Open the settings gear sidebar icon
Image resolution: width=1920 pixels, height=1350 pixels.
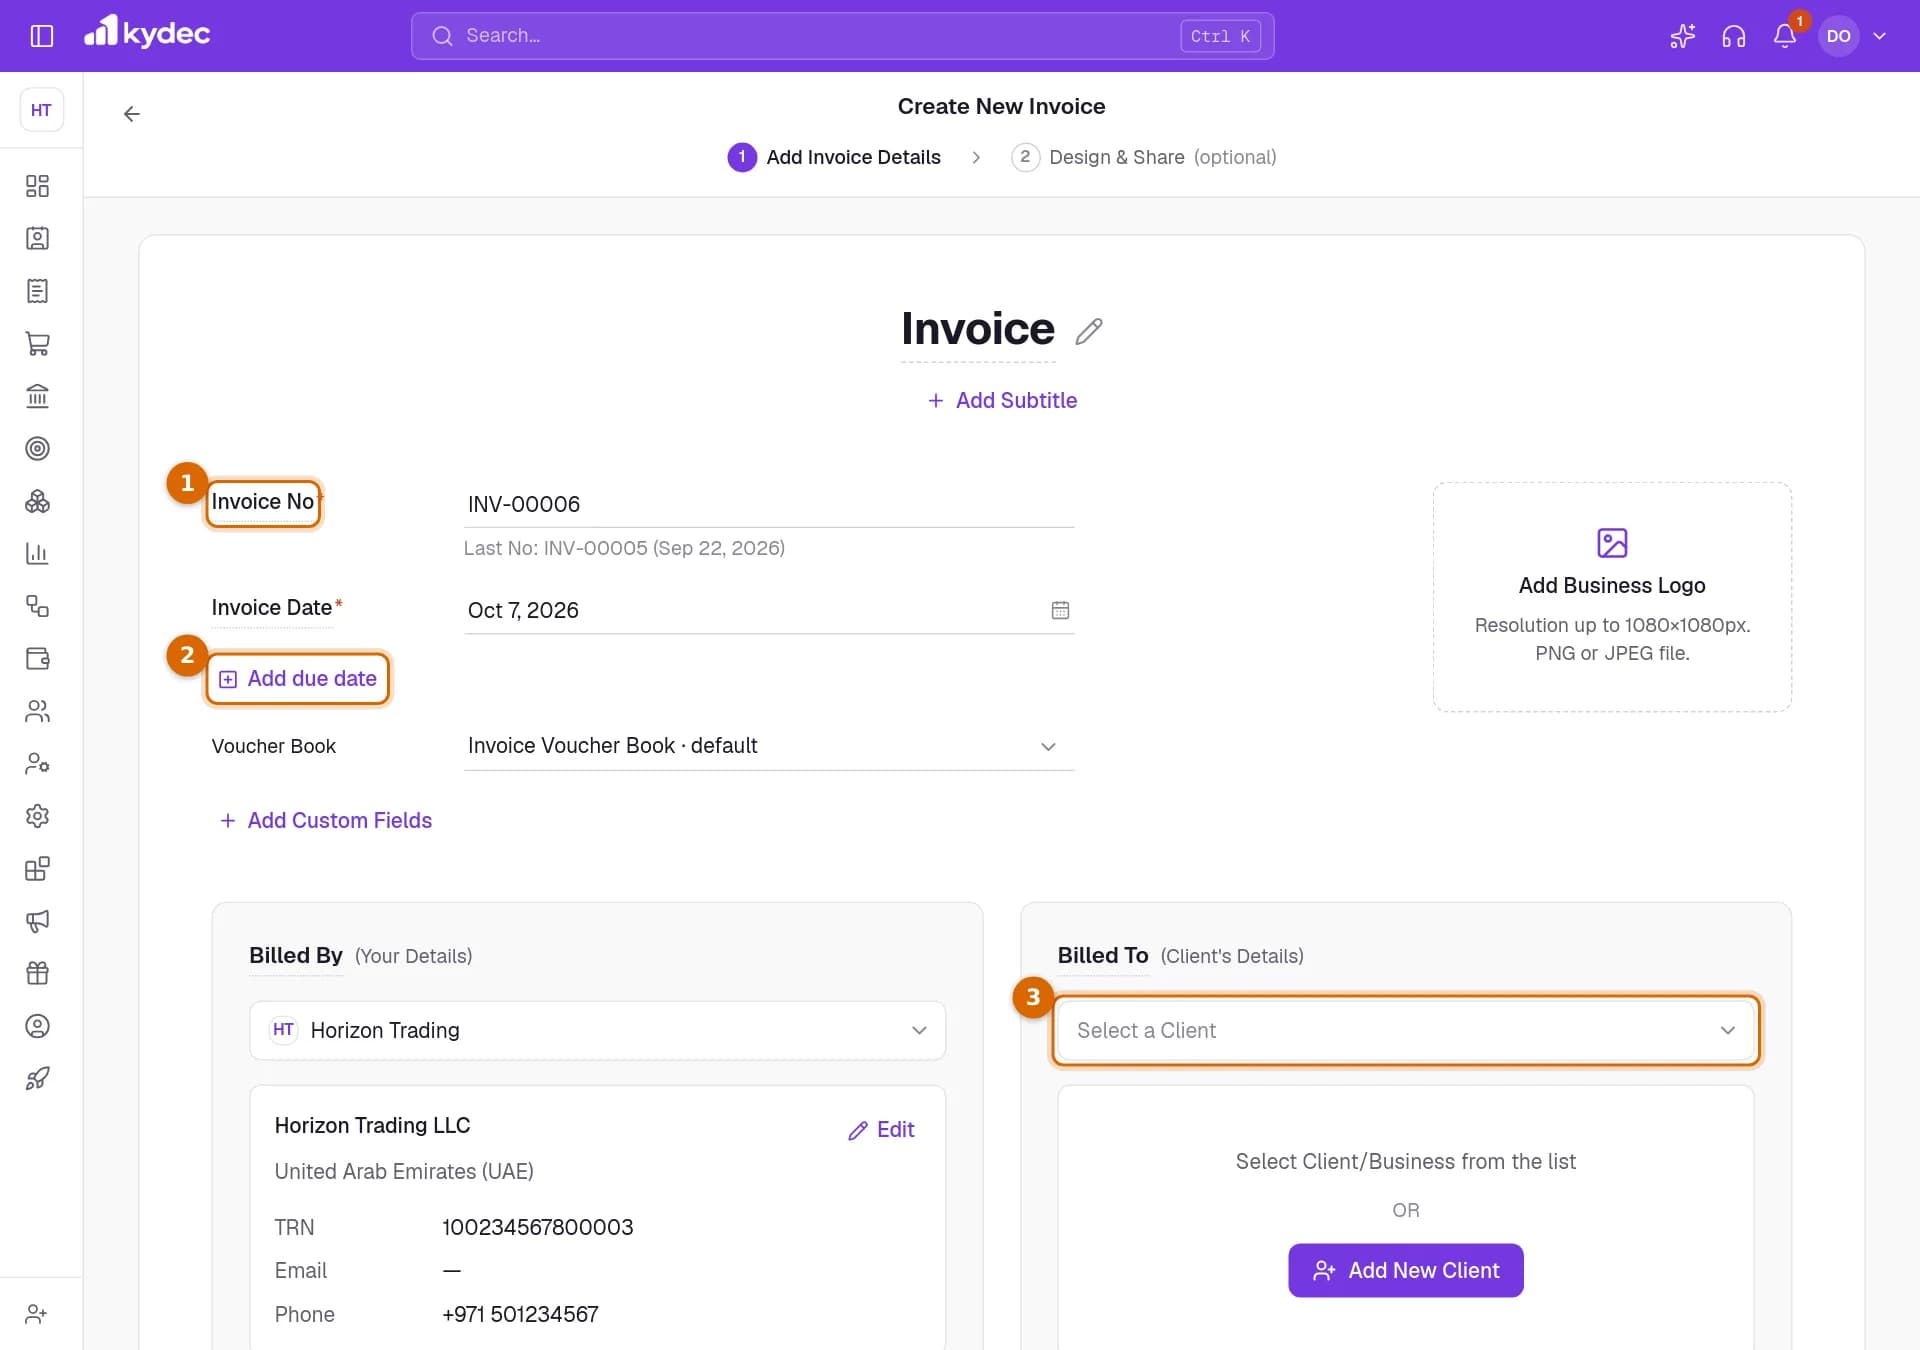(37, 816)
